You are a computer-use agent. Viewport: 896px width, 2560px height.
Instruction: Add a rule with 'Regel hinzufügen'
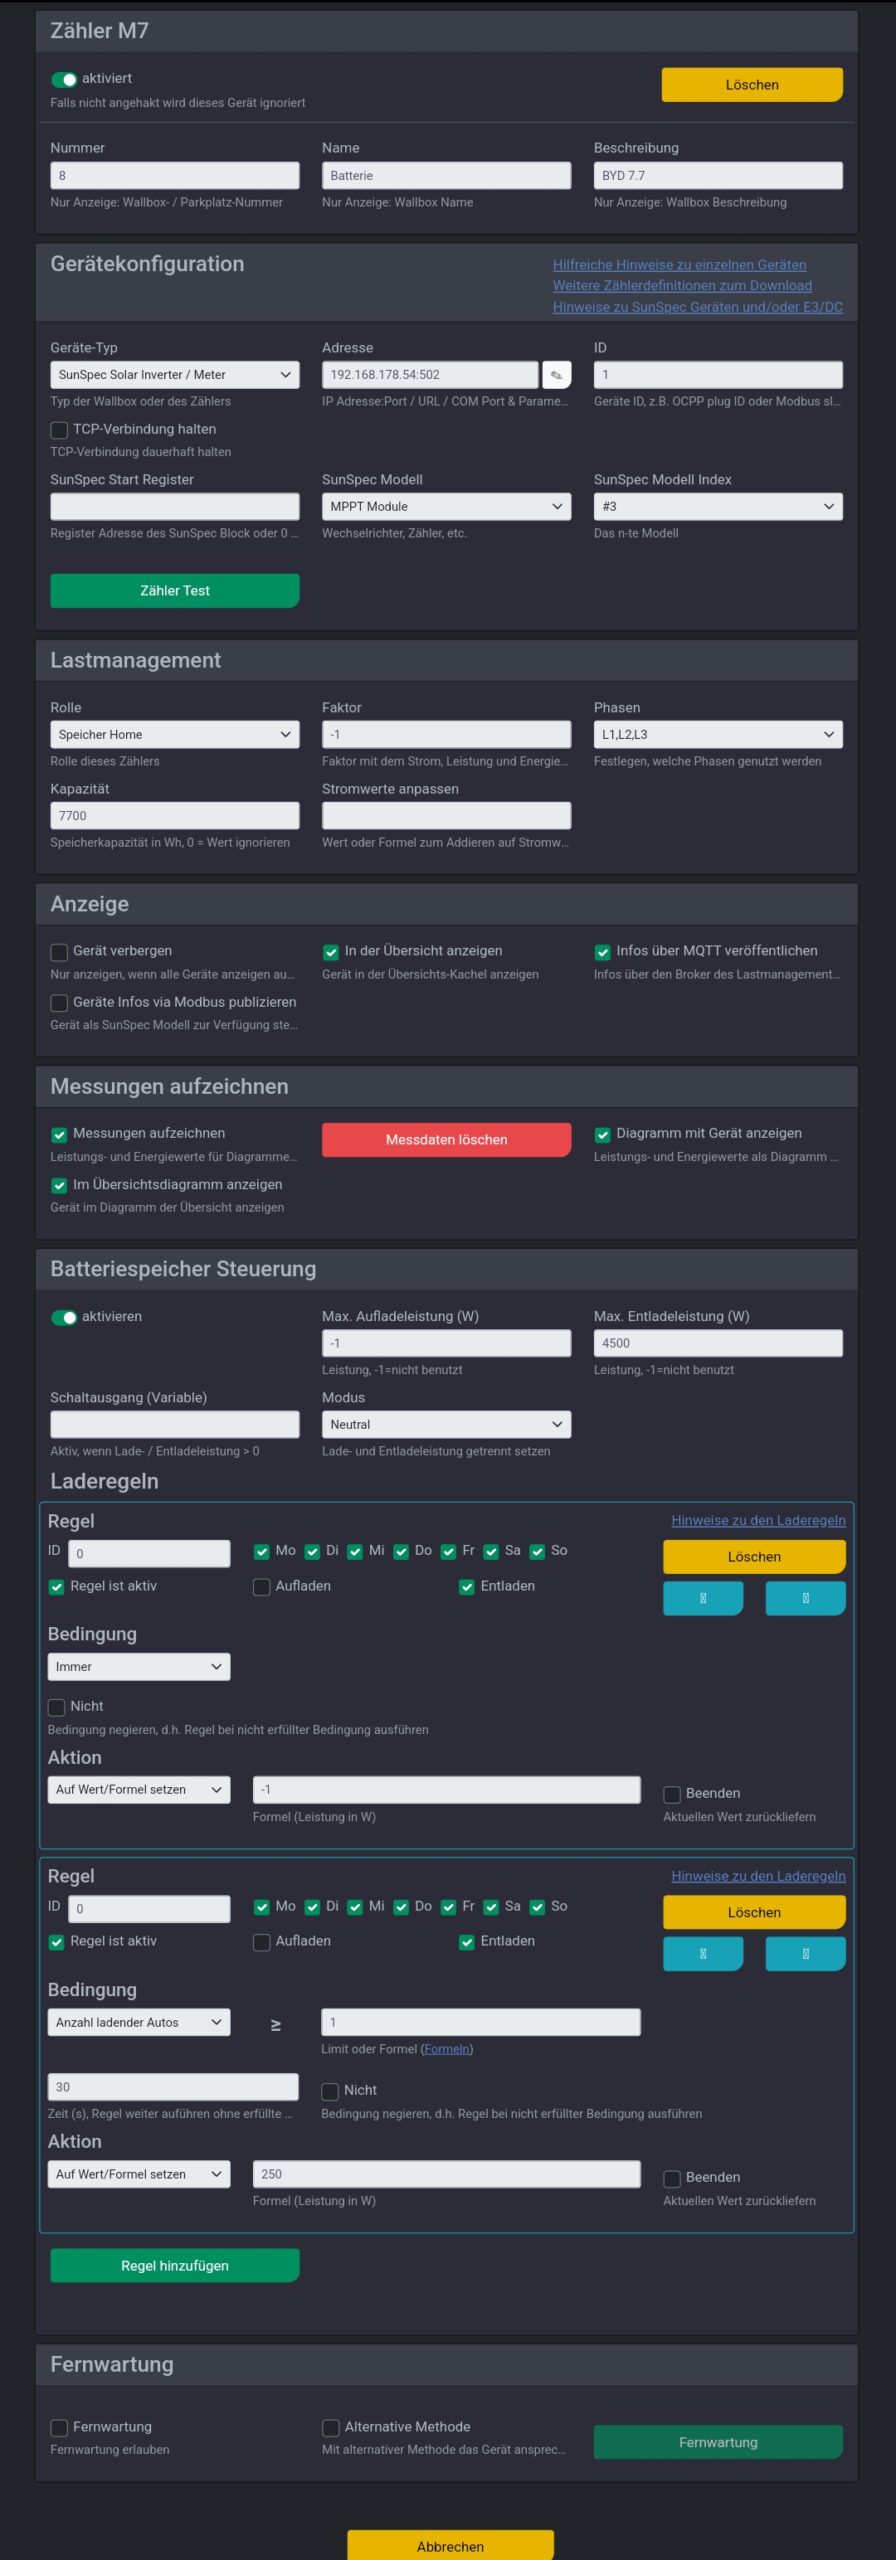point(174,2265)
